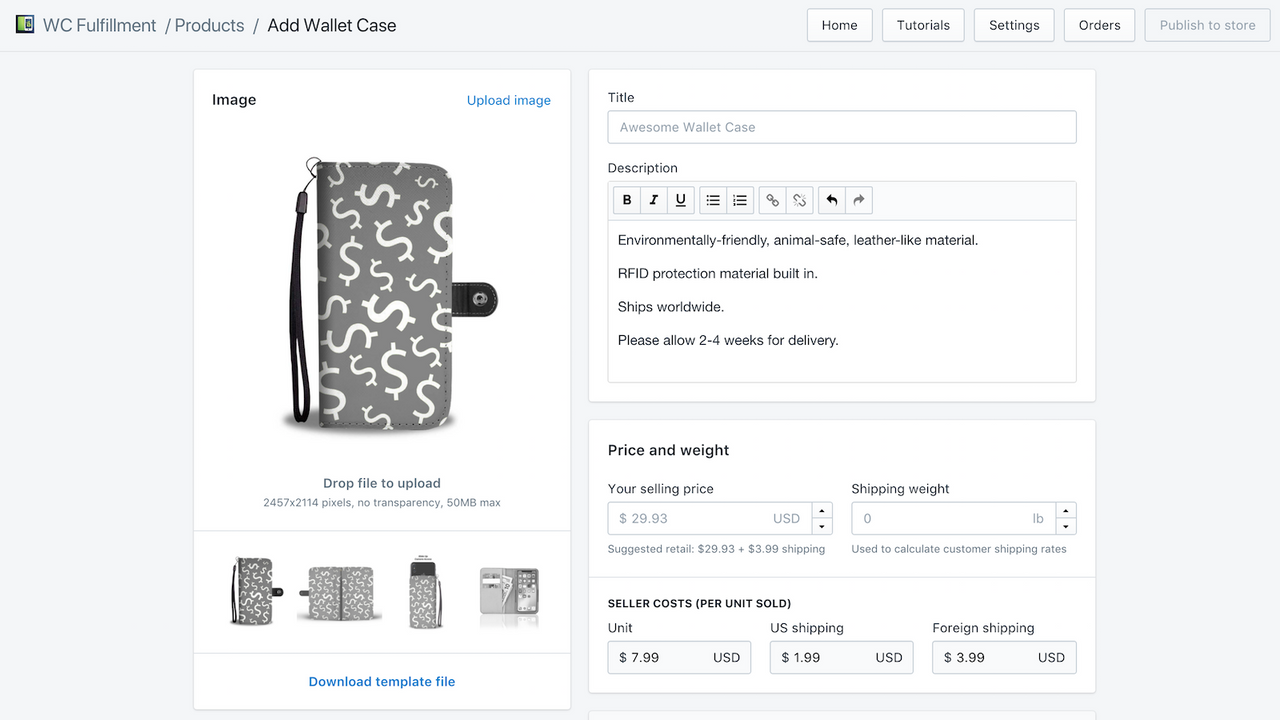Click the Title input field

(842, 127)
